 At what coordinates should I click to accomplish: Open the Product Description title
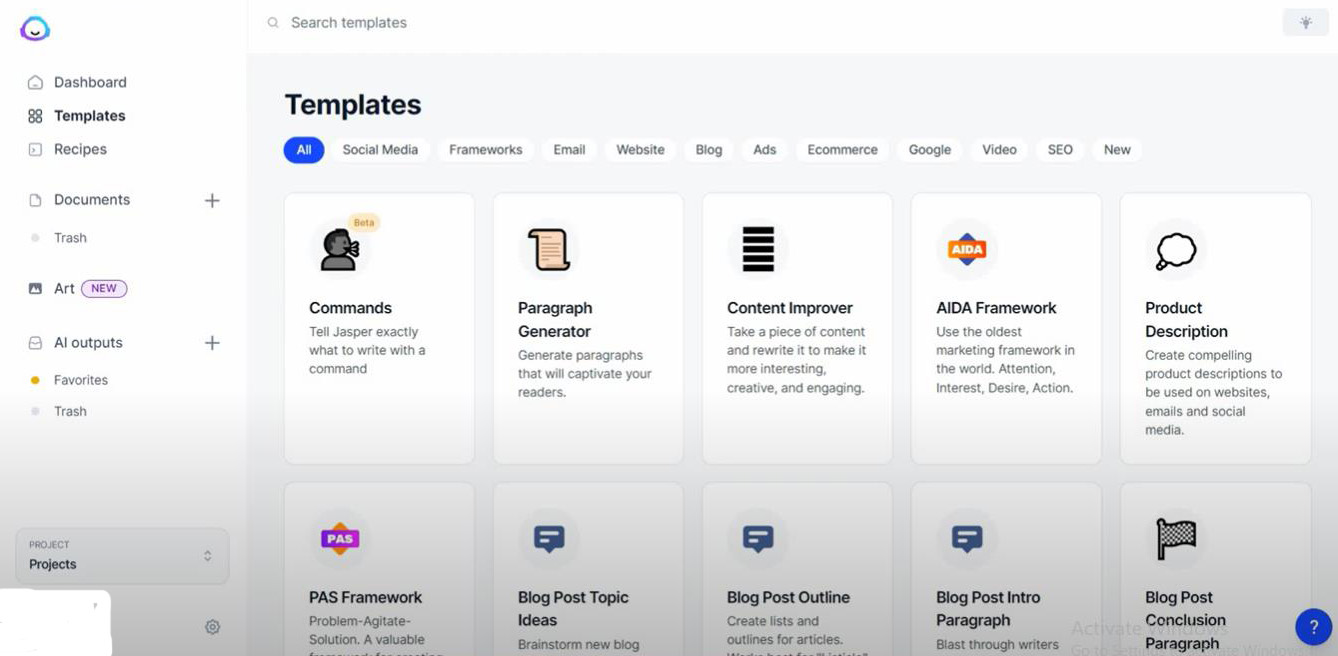(1186, 320)
